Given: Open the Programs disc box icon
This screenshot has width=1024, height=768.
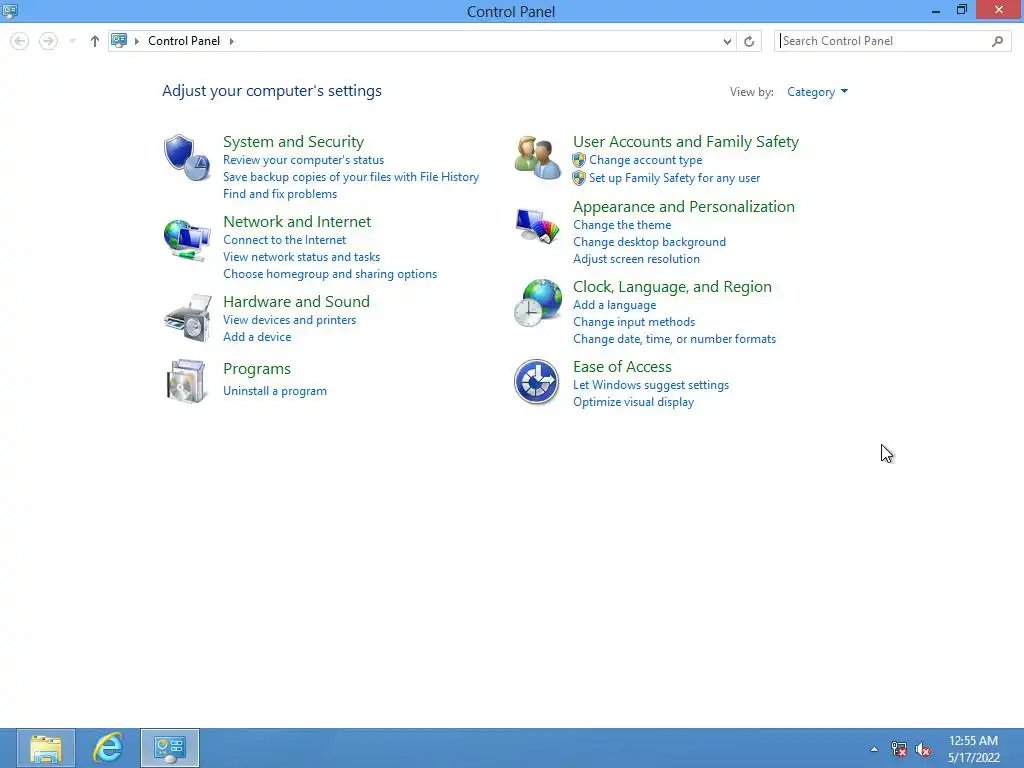Looking at the screenshot, I should (x=186, y=381).
